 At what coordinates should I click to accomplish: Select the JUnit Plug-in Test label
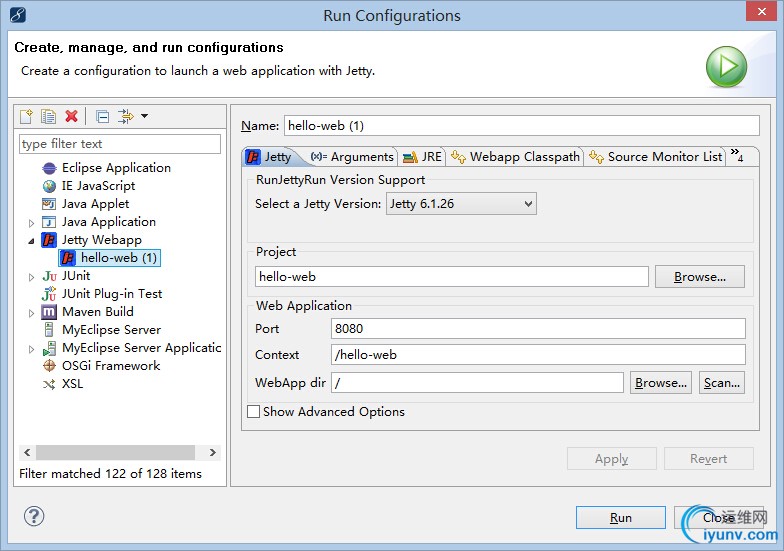click(x=112, y=294)
